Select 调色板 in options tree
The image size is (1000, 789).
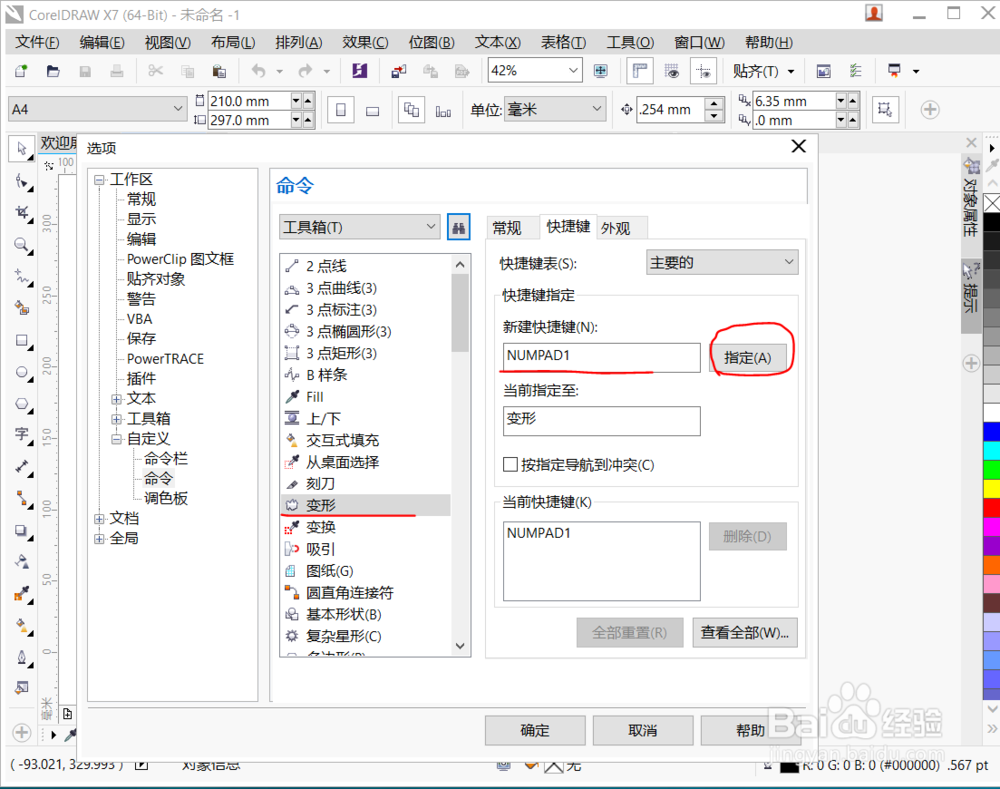166,498
